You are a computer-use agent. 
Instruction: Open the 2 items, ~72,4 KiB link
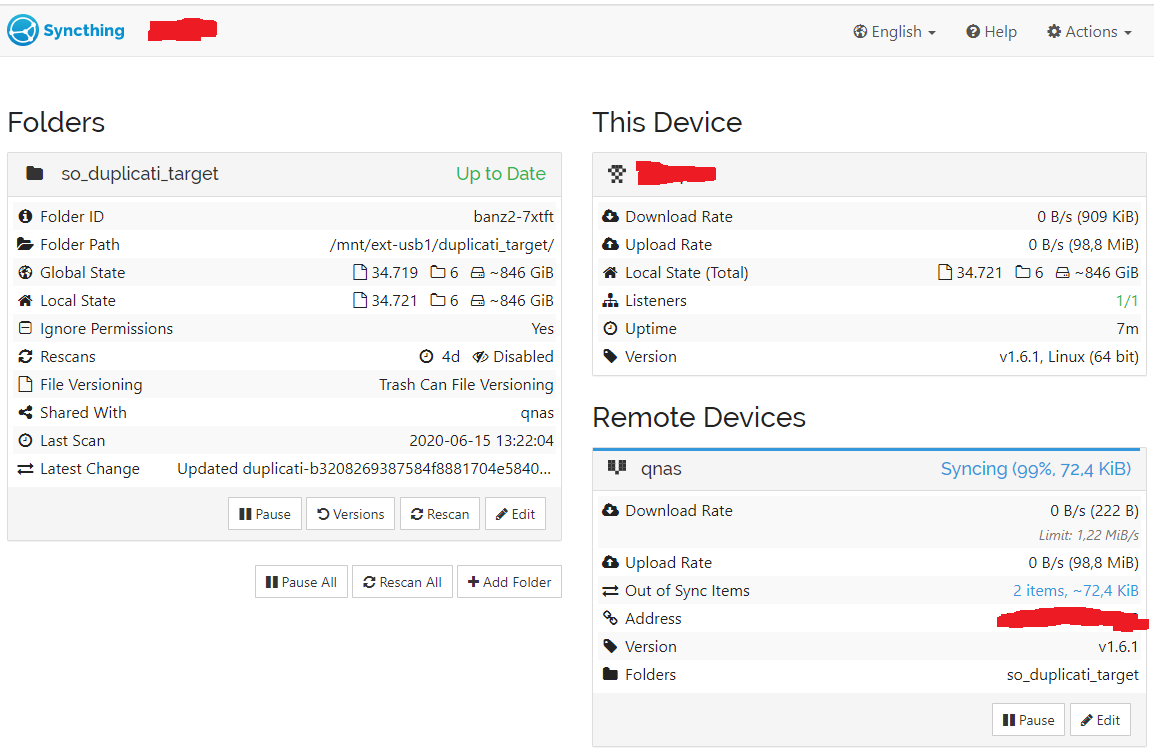1075,590
